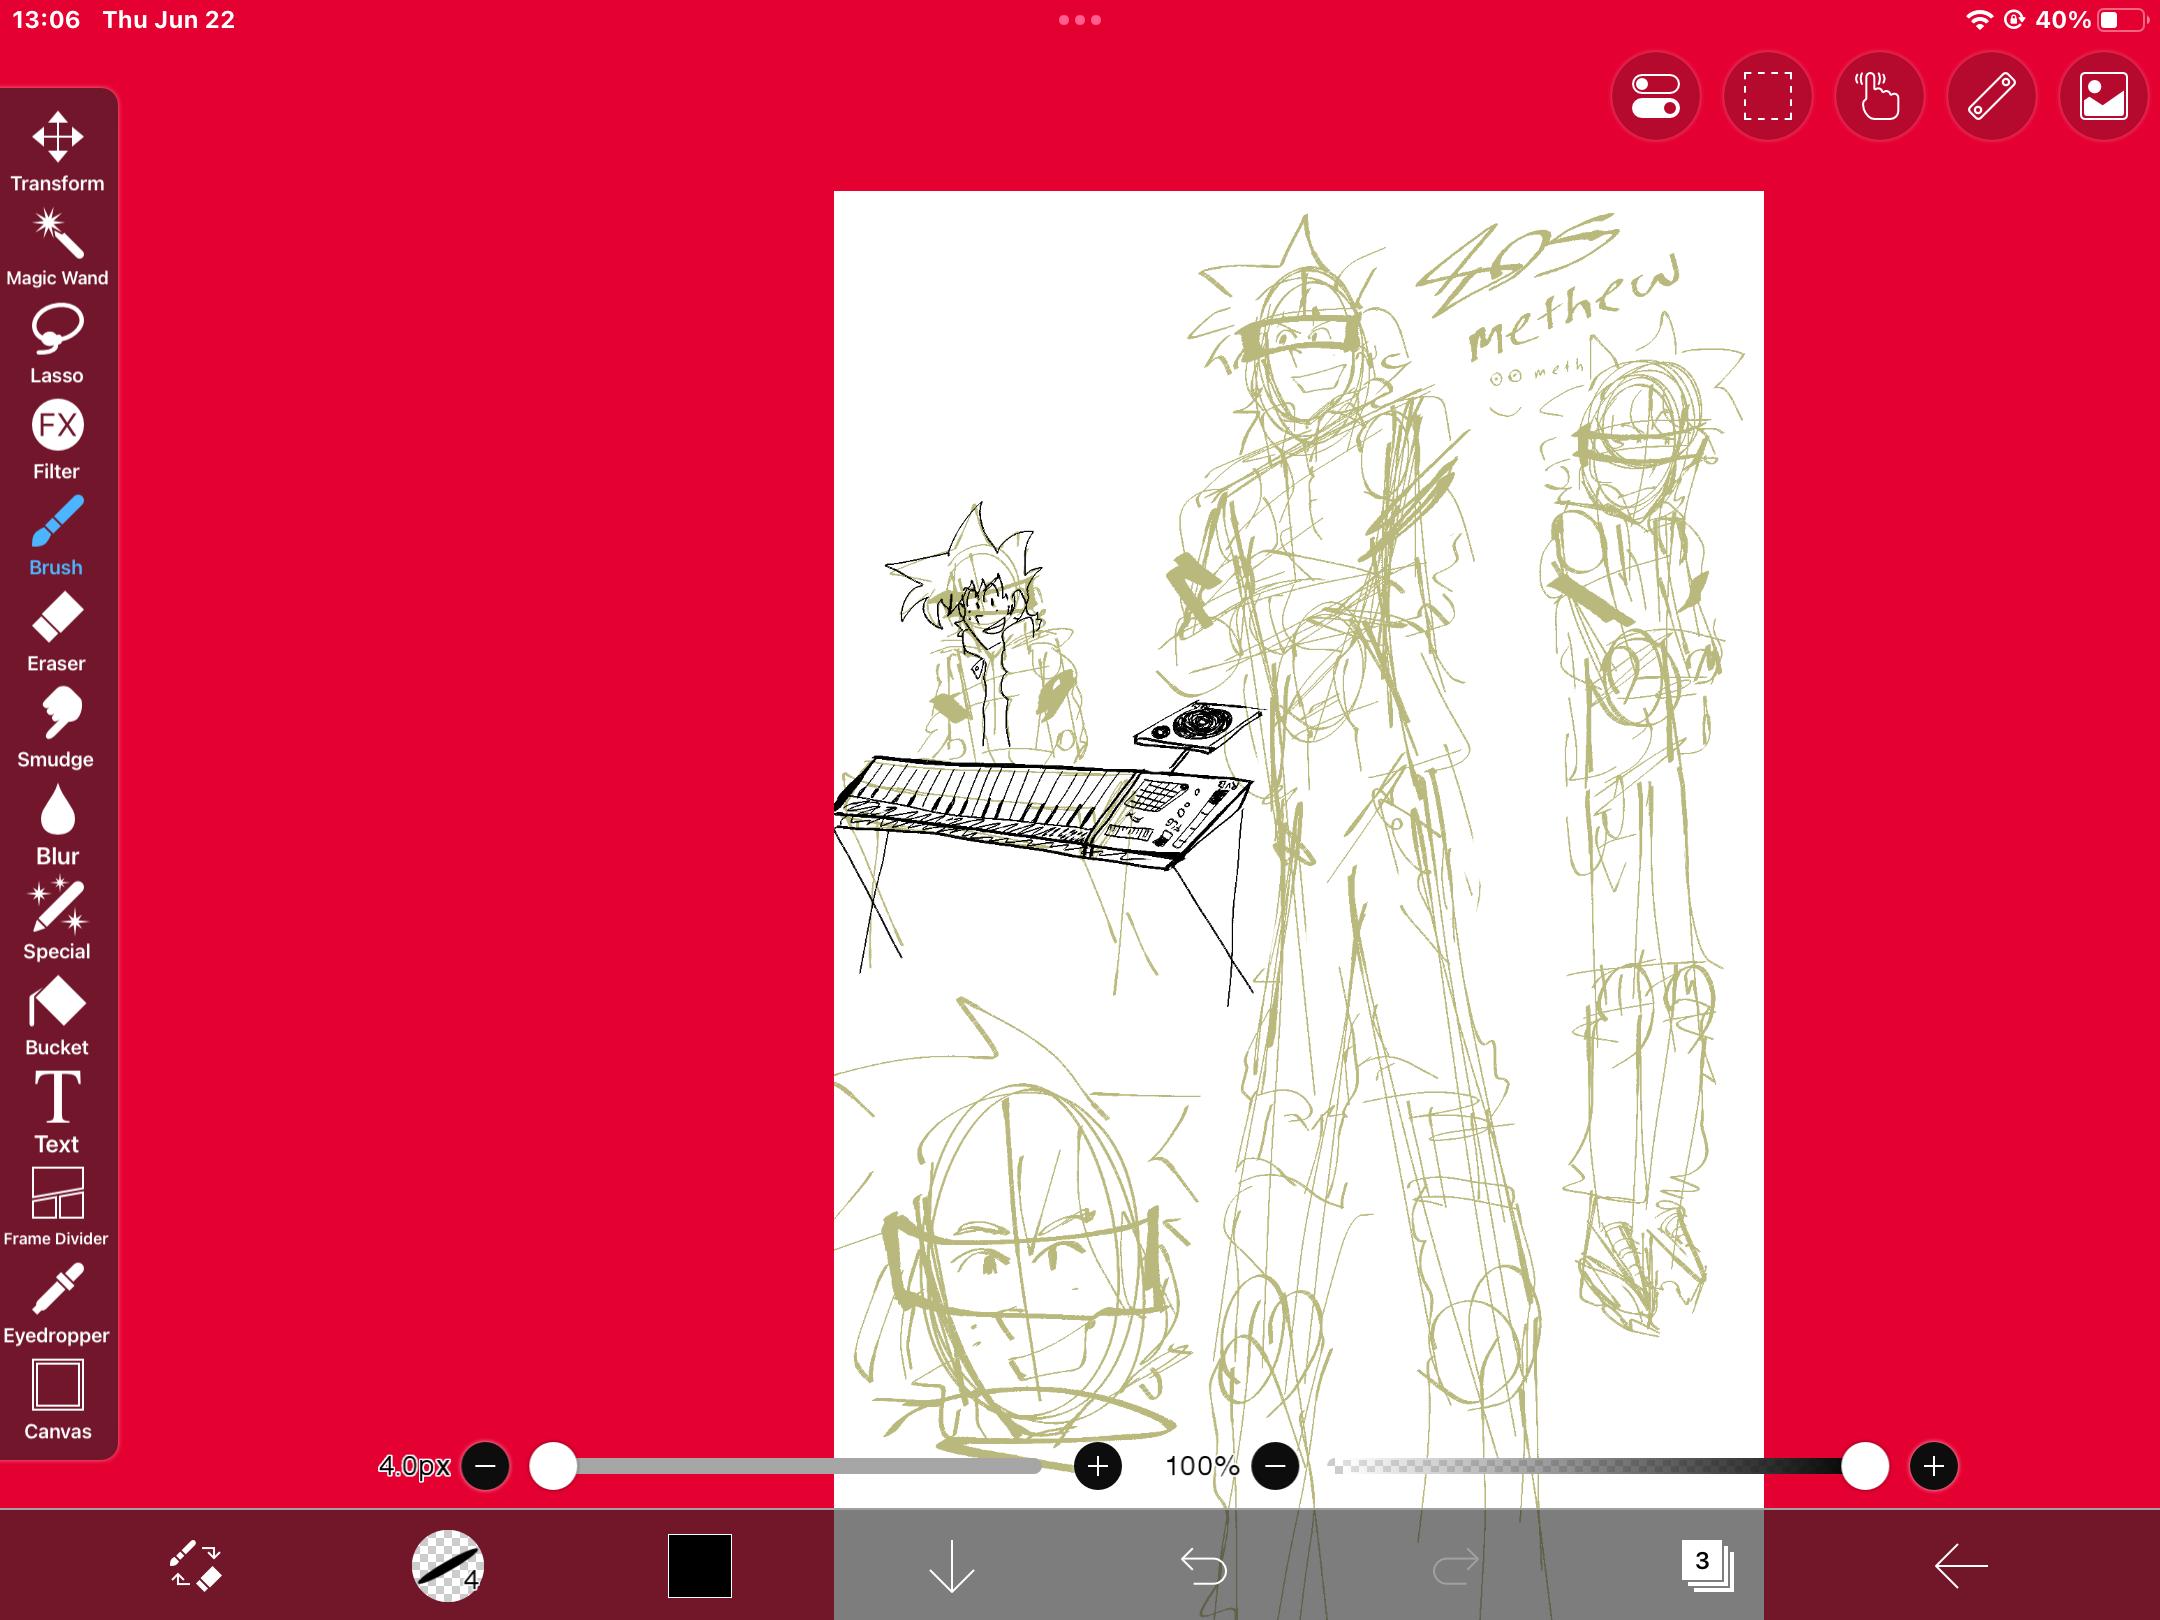This screenshot has height=1620, width=2160.
Task: Select the Eraser tool
Action: [x=57, y=632]
